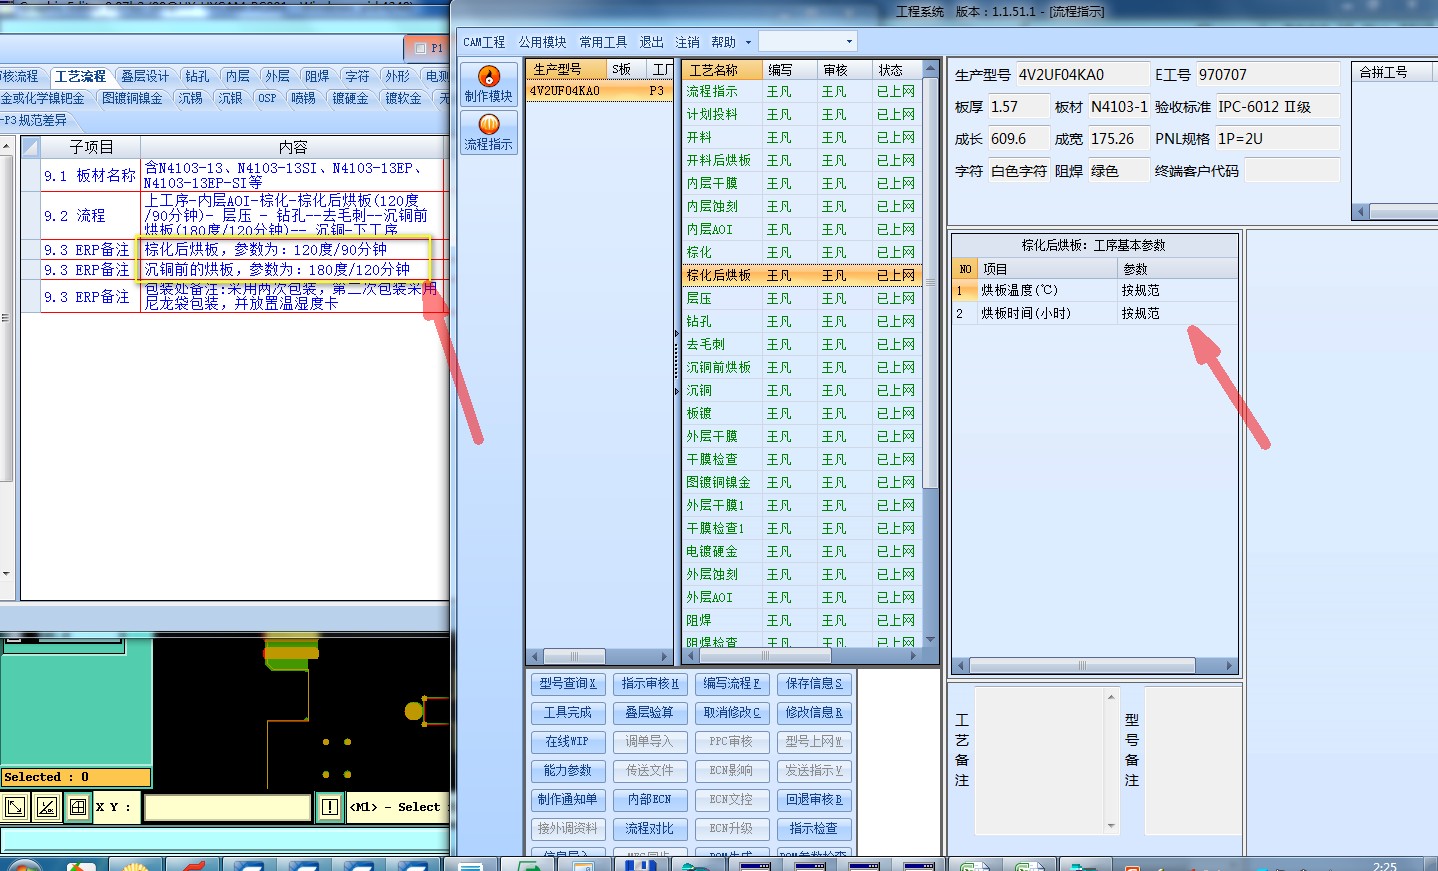Image resolution: width=1438 pixels, height=871 pixels.
Task: Switch to the 叠层设计 tab
Action: [x=145, y=76]
